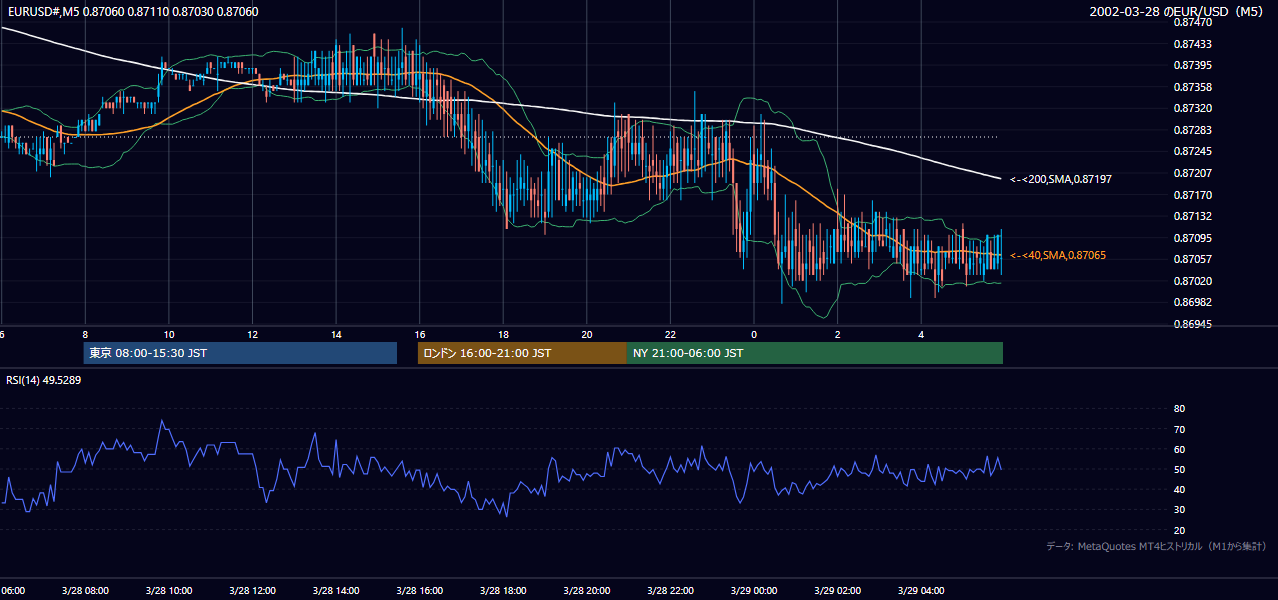This screenshot has width=1278, height=600.
Task: Click the RSI 80 level label
Action: tap(1179, 409)
